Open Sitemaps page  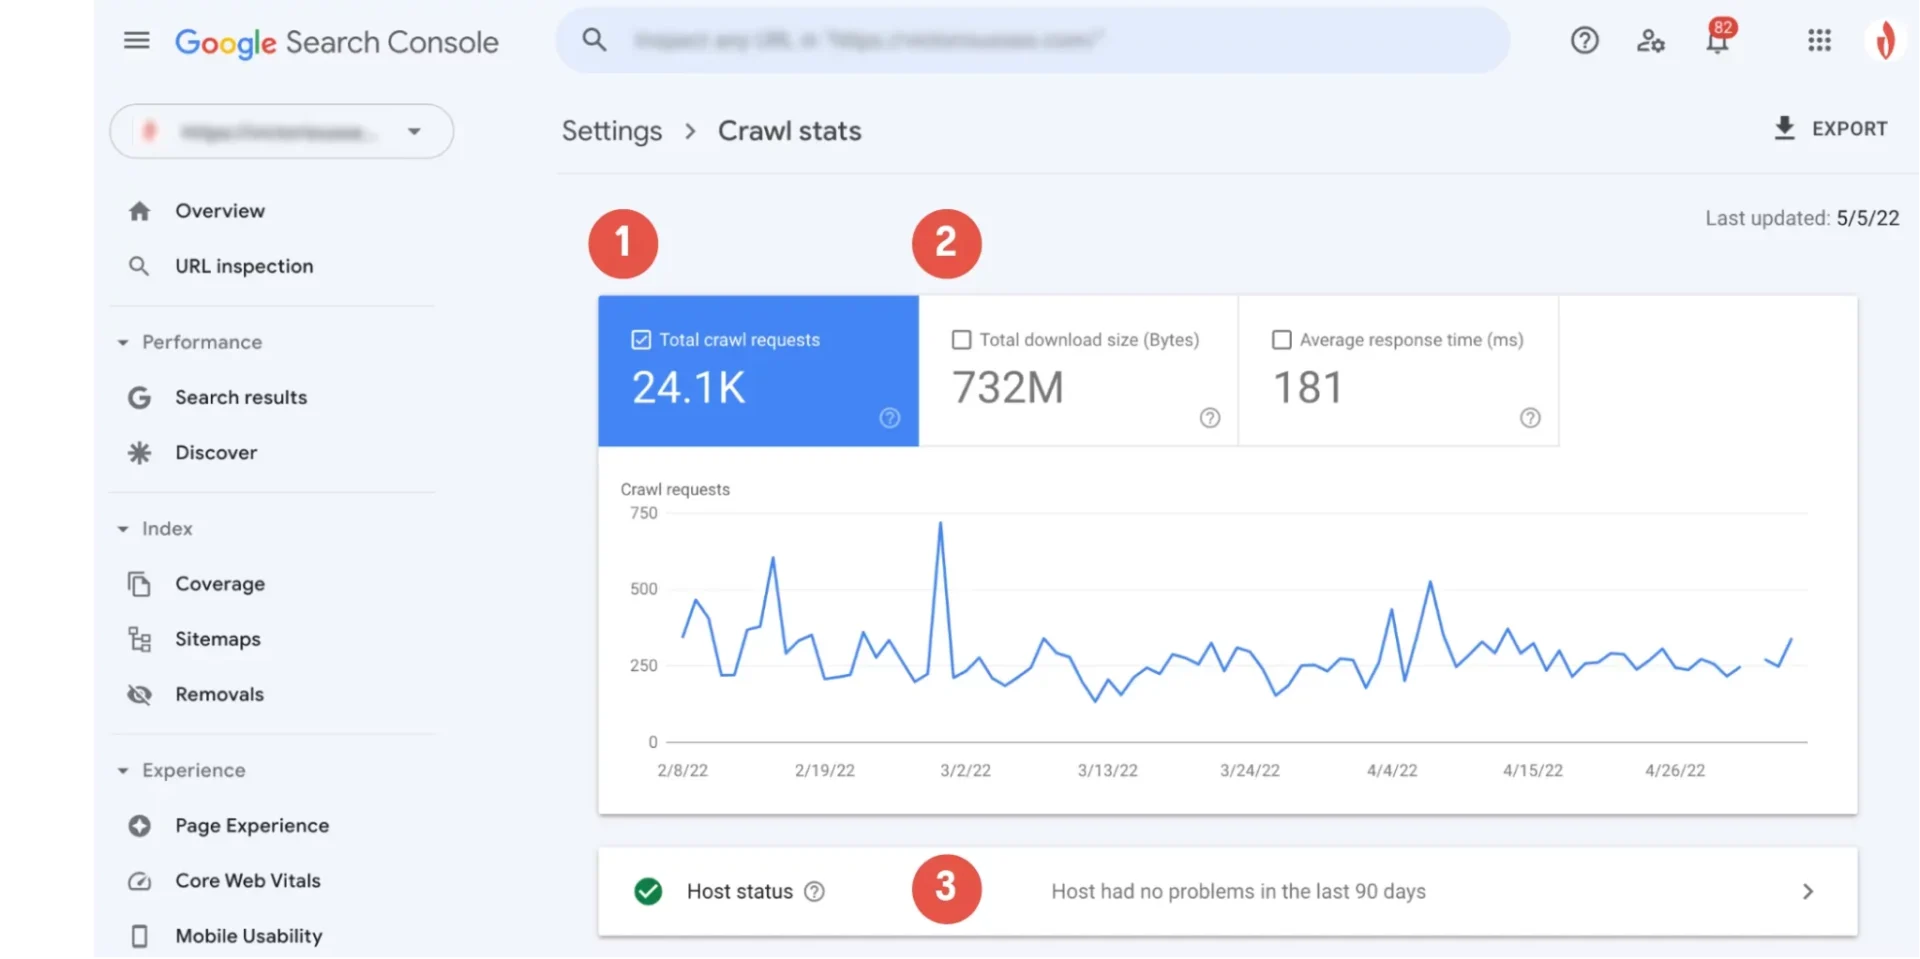coord(218,639)
